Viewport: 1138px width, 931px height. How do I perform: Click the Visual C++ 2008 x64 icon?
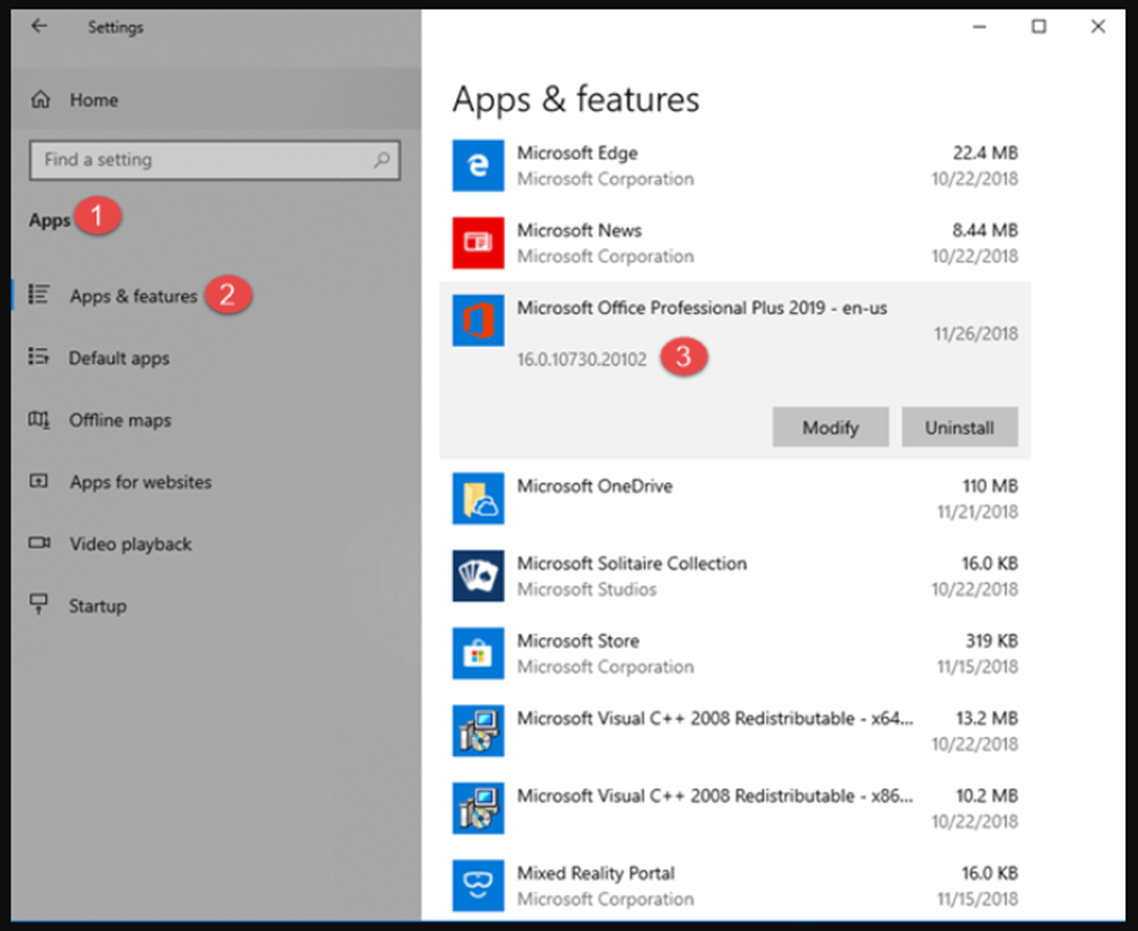(x=478, y=731)
